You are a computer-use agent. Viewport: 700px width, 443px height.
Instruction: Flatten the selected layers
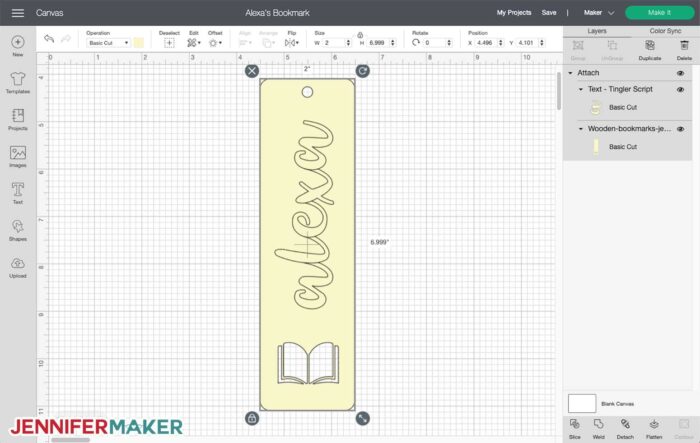pyautogui.click(x=654, y=429)
